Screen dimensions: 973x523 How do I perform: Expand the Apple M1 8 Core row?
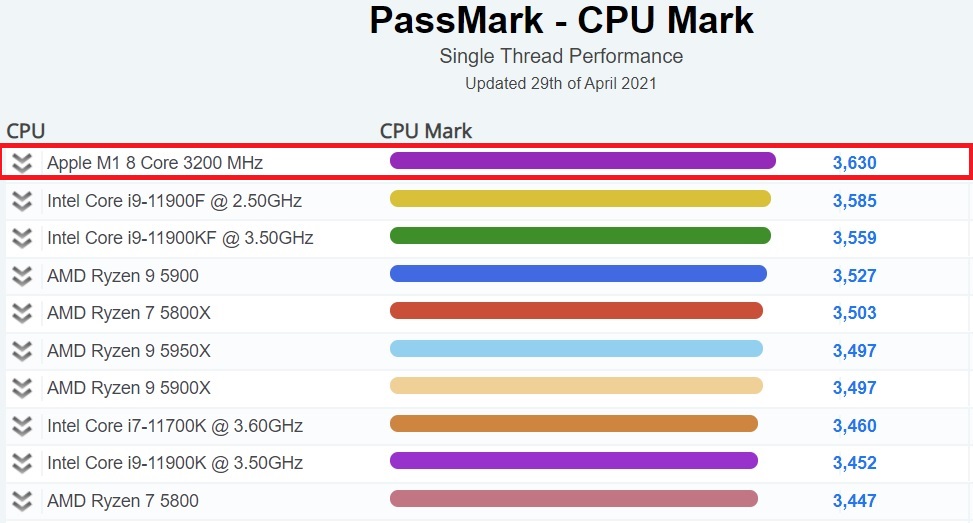pos(23,163)
